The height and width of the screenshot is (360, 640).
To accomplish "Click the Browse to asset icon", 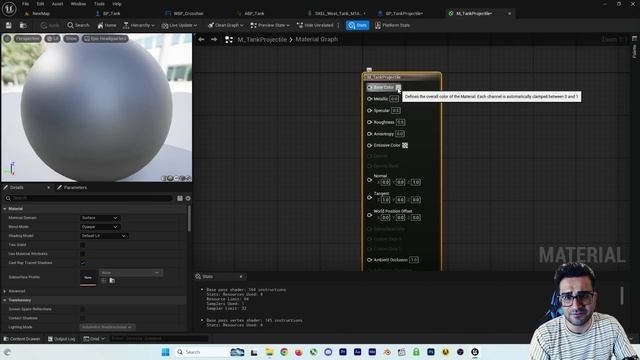I will (23, 25).
